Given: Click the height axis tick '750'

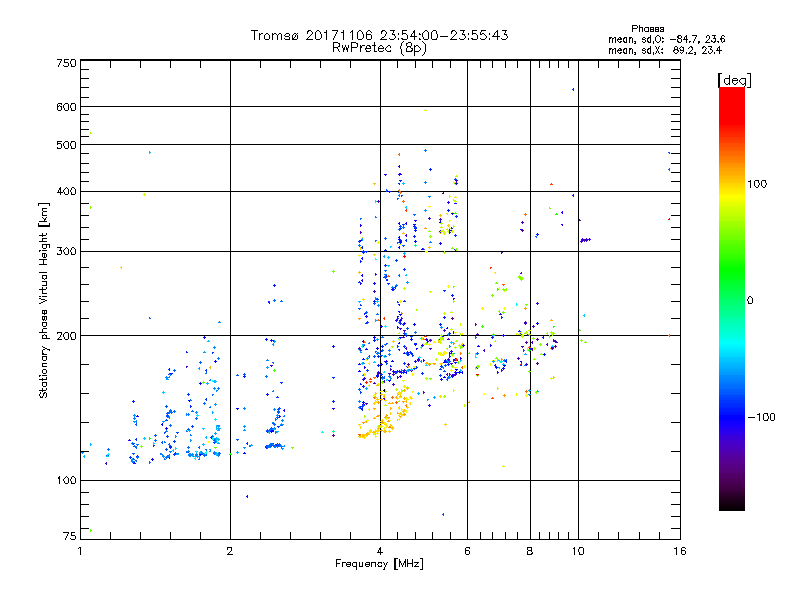Looking at the screenshot, I should (66, 63).
